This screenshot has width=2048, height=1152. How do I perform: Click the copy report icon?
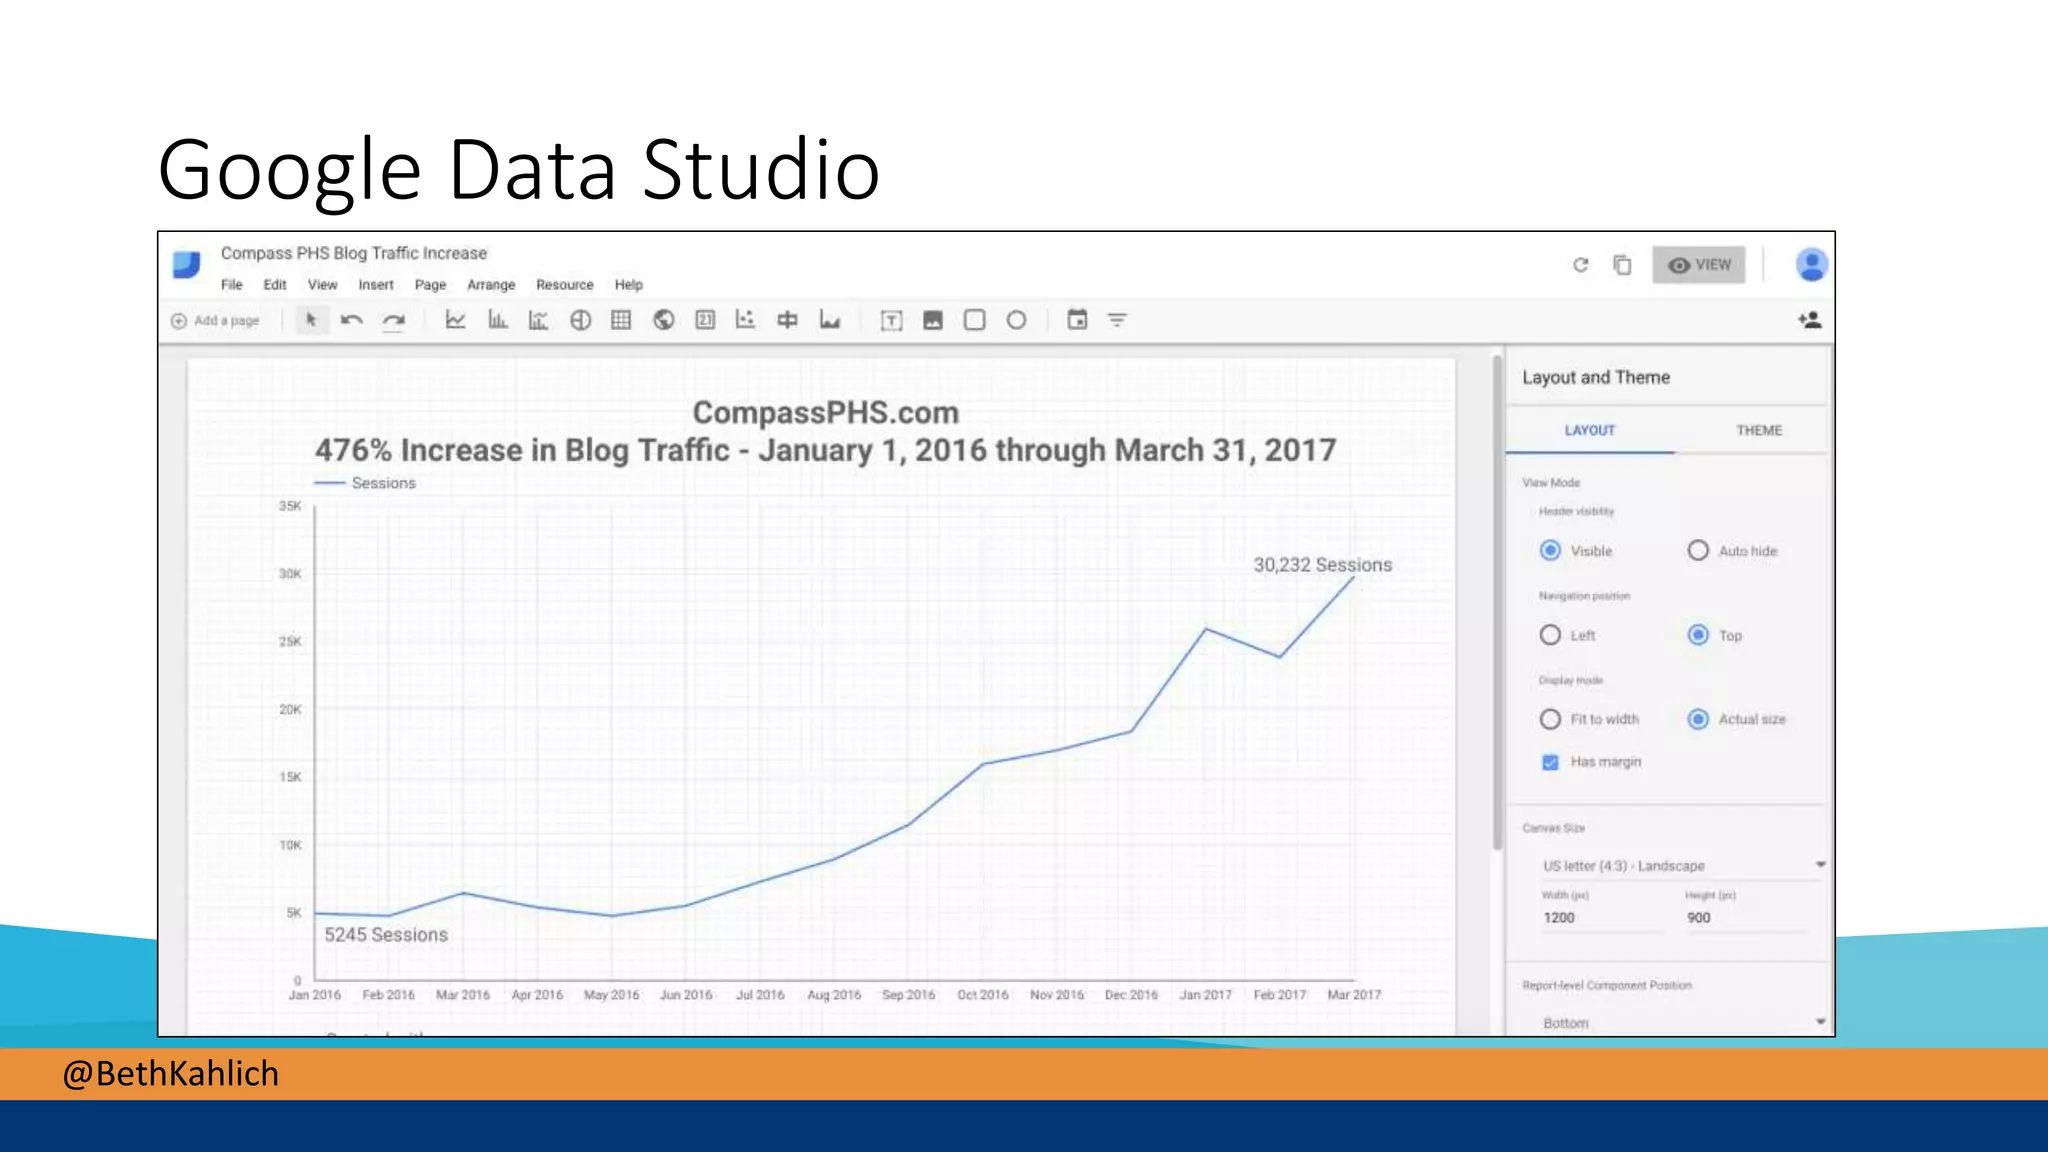[1622, 265]
